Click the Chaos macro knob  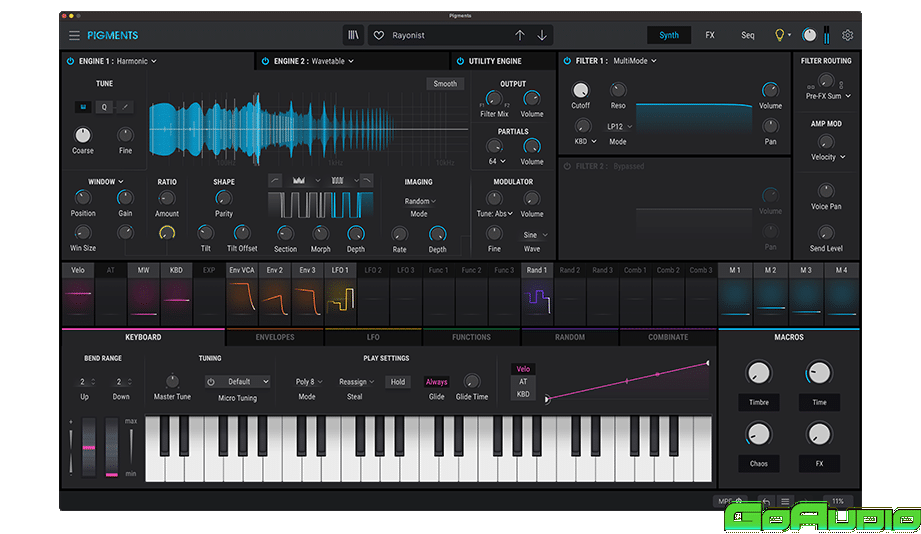(758, 435)
